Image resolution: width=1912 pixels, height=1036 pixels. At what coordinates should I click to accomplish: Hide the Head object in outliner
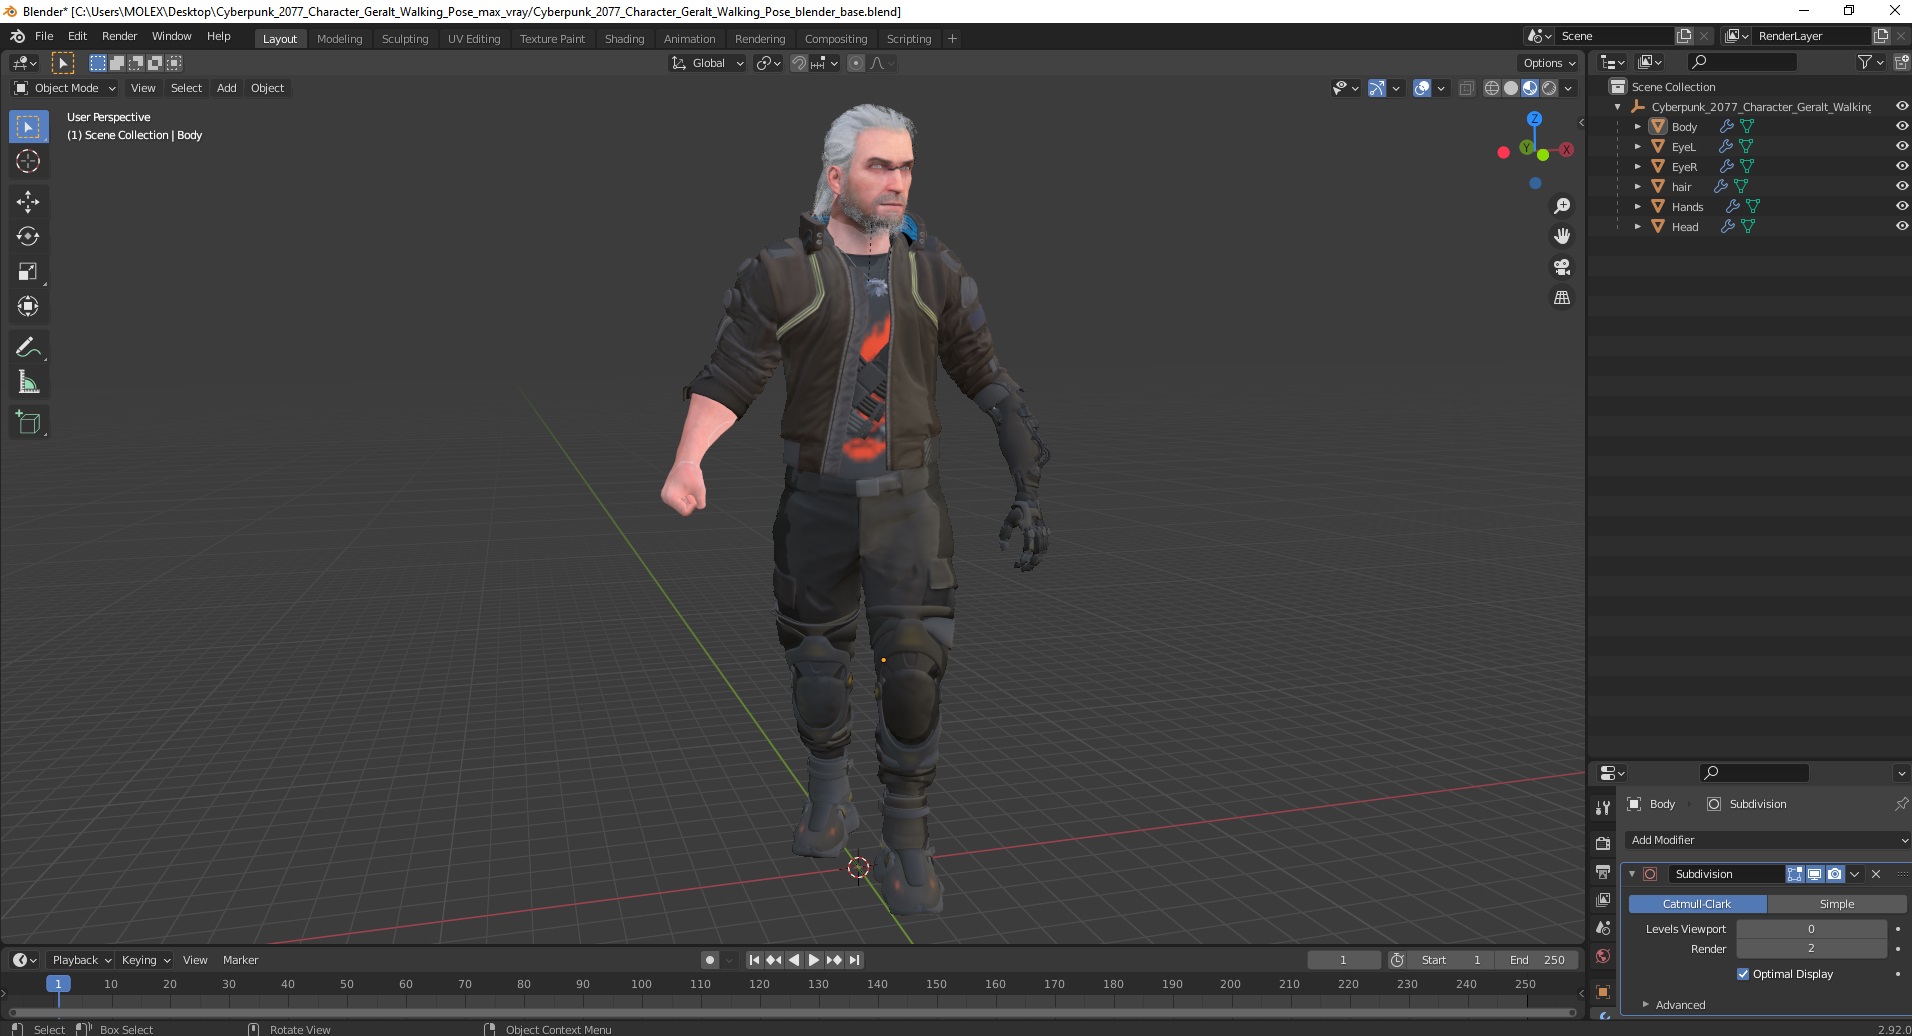click(x=1901, y=226)
